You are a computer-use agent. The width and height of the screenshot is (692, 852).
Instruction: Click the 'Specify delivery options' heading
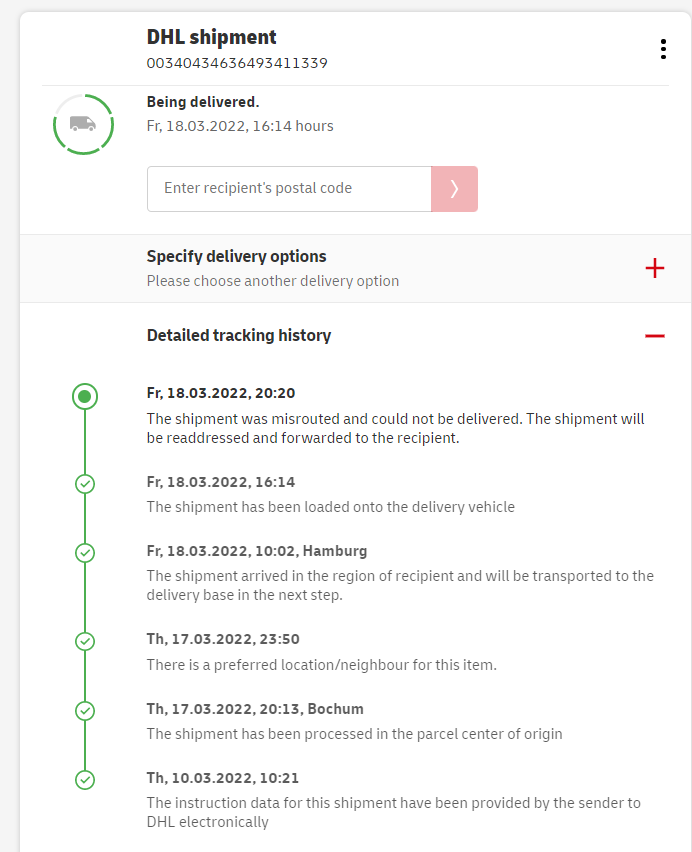237,256
